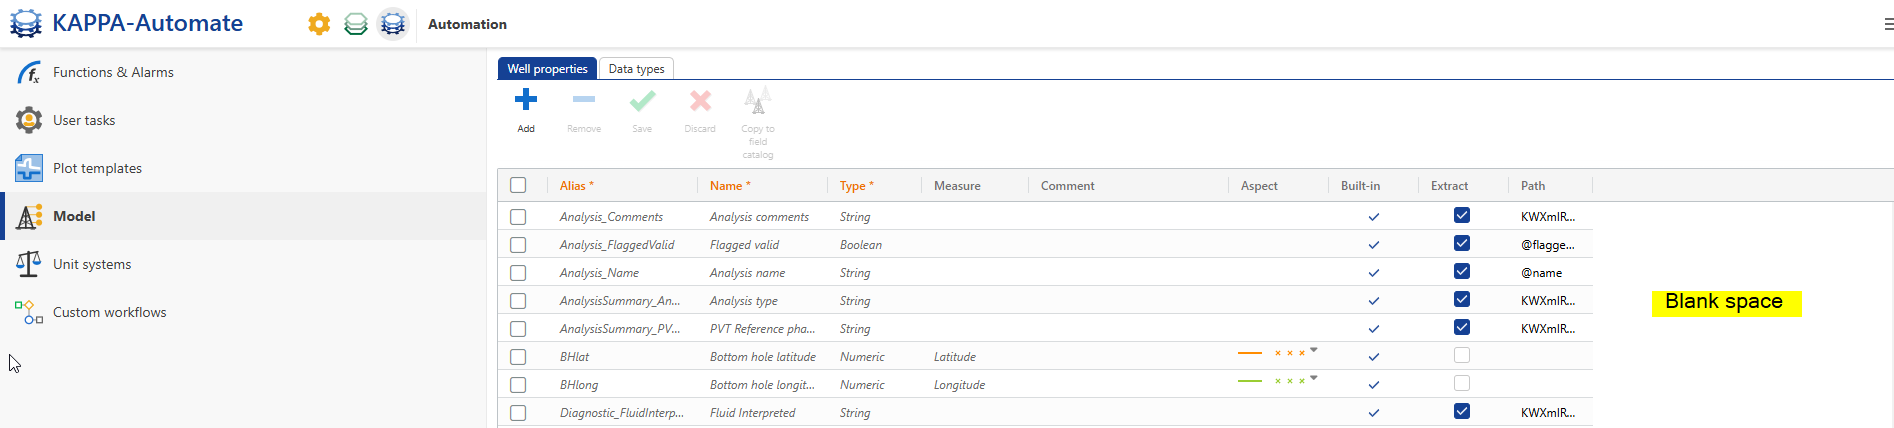Sort by the Type column header

(x=857, y=185)
